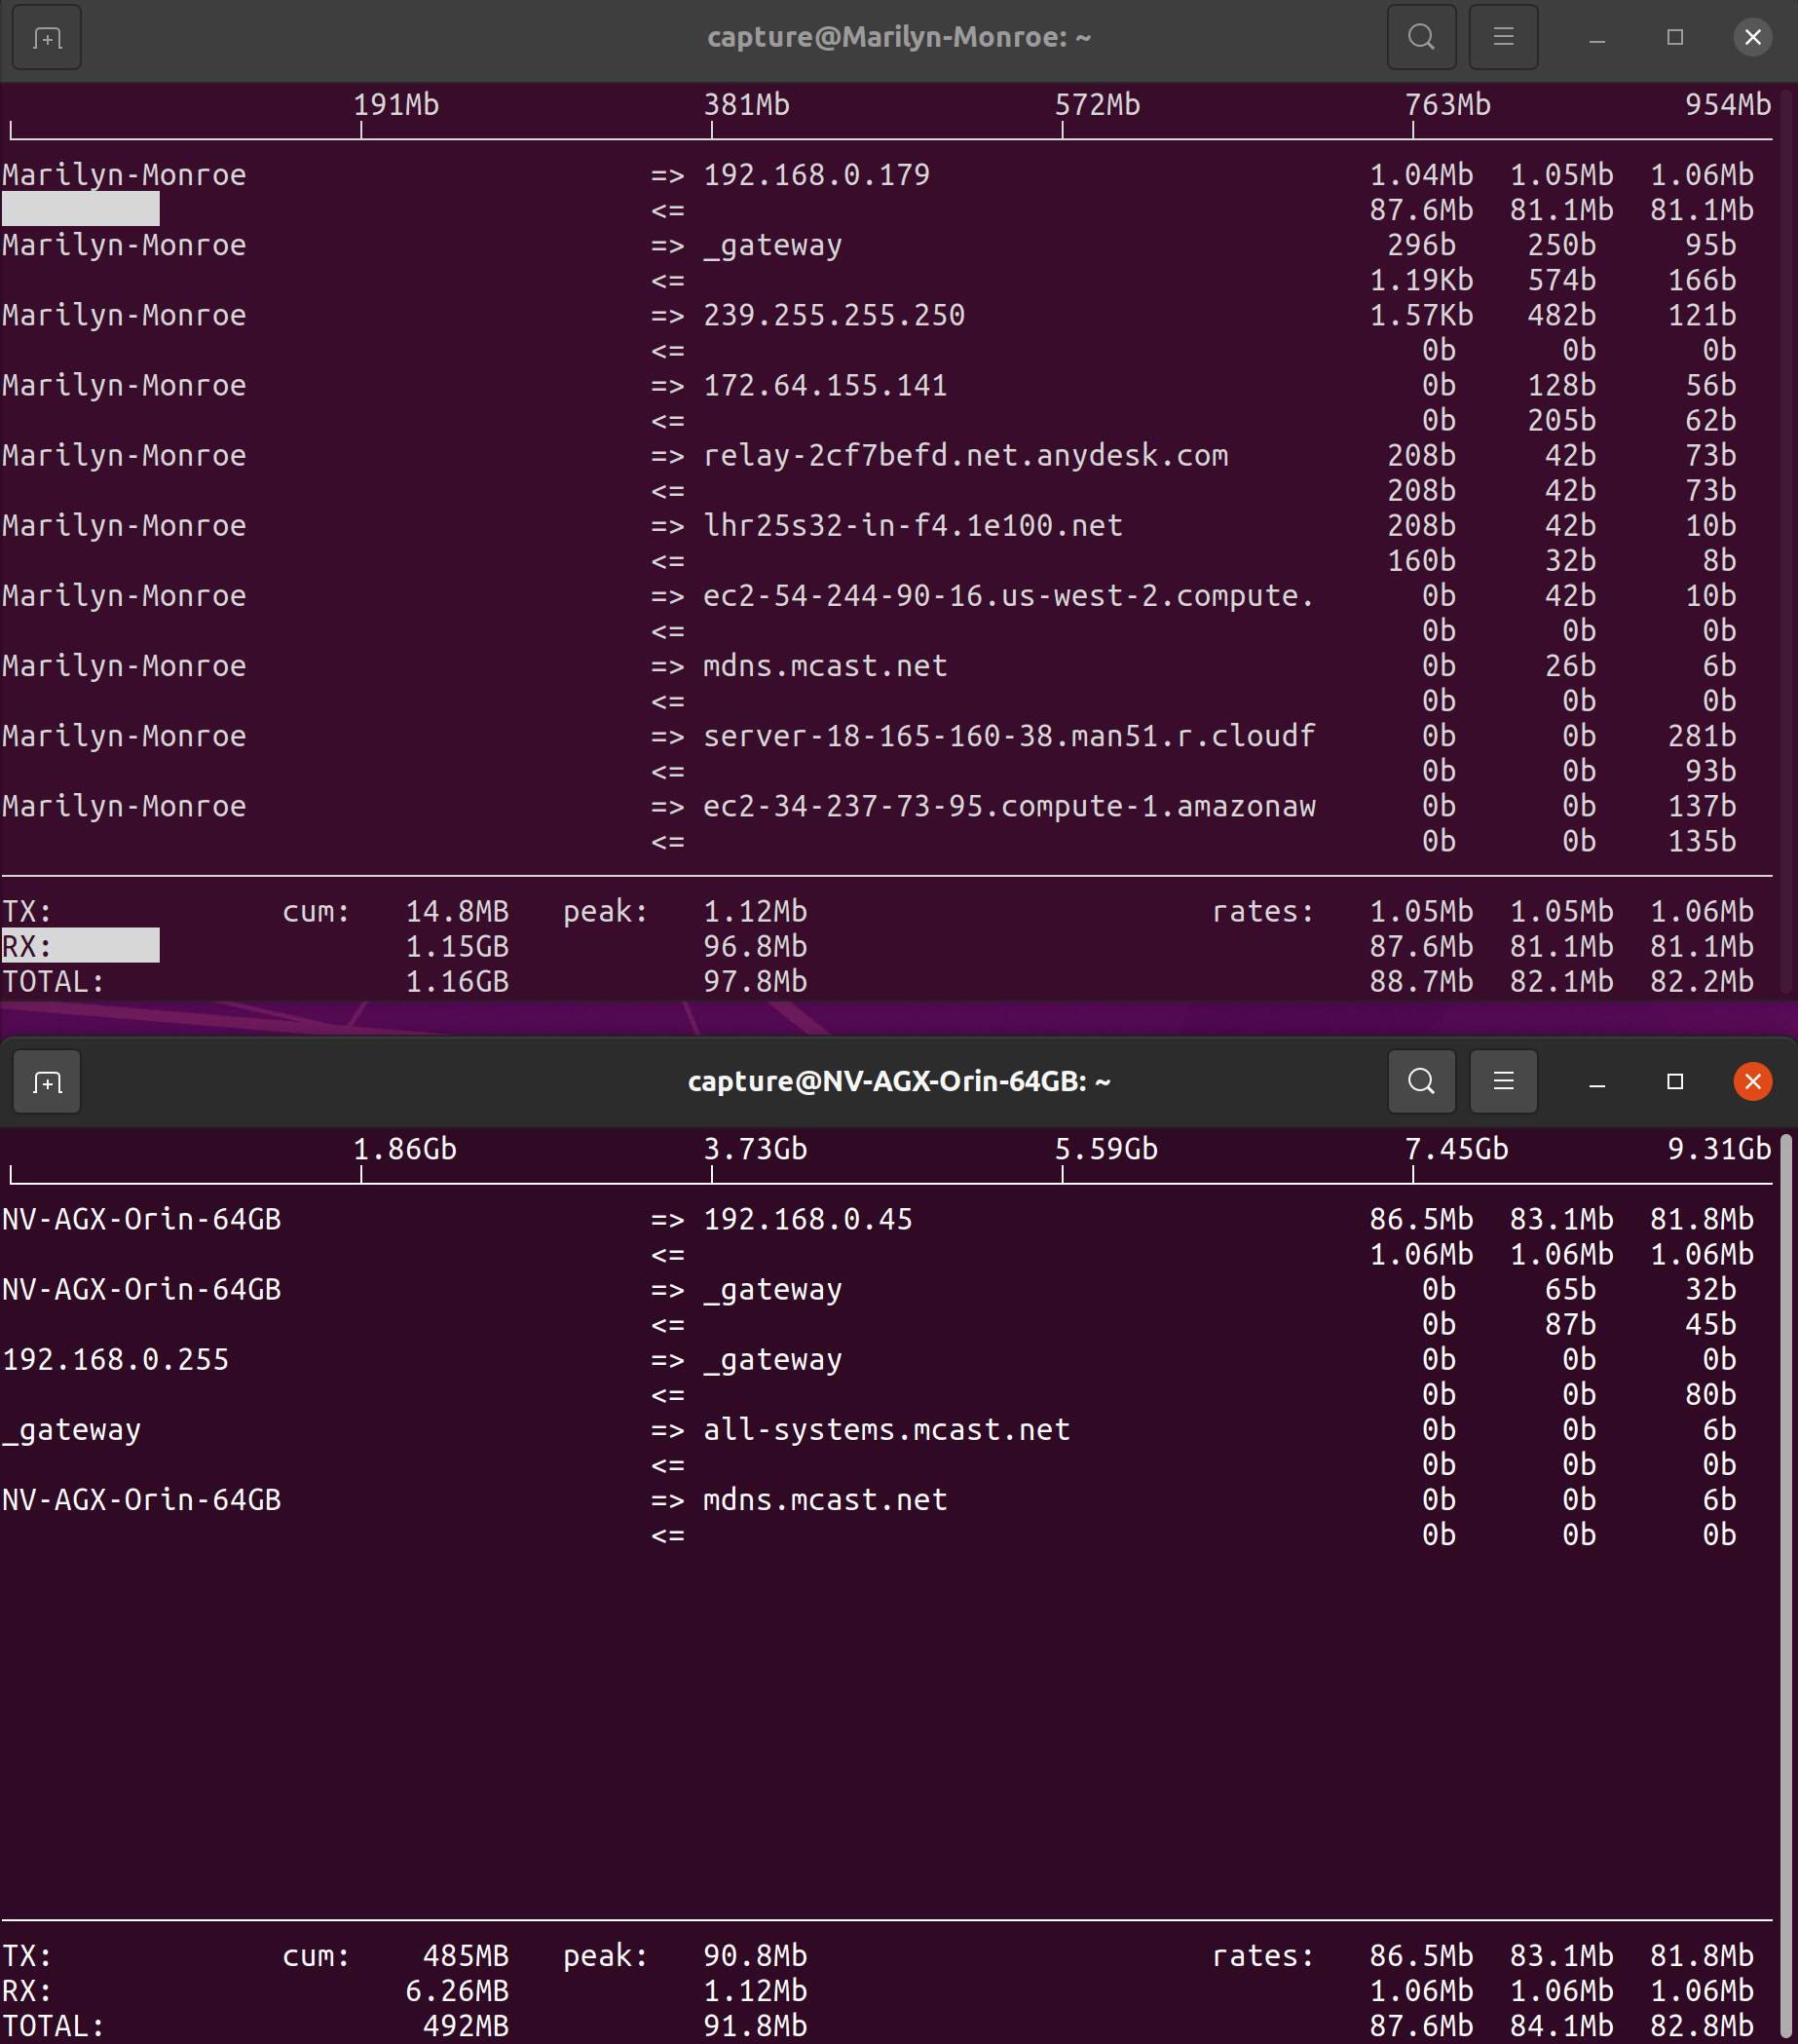This screenshot has width=1798, height=2044.
Task: Click the highlighted RX field
Action: point(80,945)
